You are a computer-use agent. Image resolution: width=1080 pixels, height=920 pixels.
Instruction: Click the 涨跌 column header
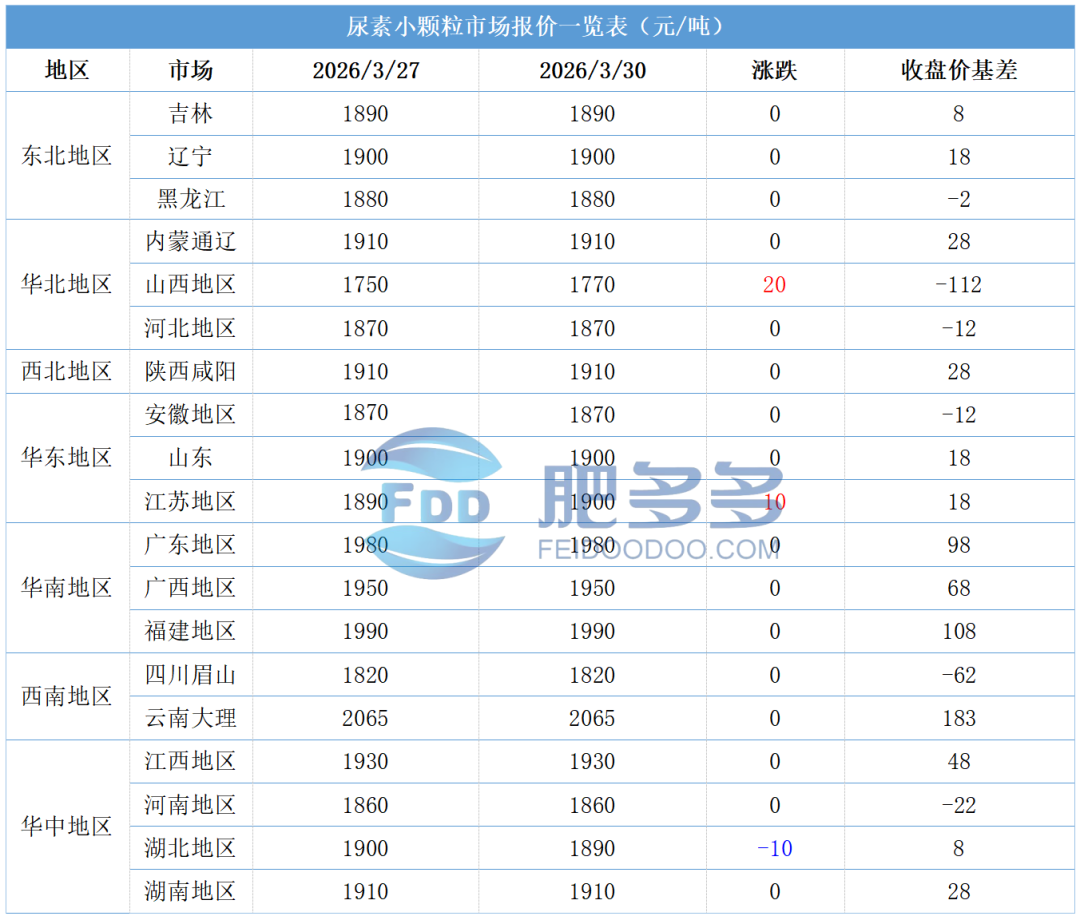775,70
